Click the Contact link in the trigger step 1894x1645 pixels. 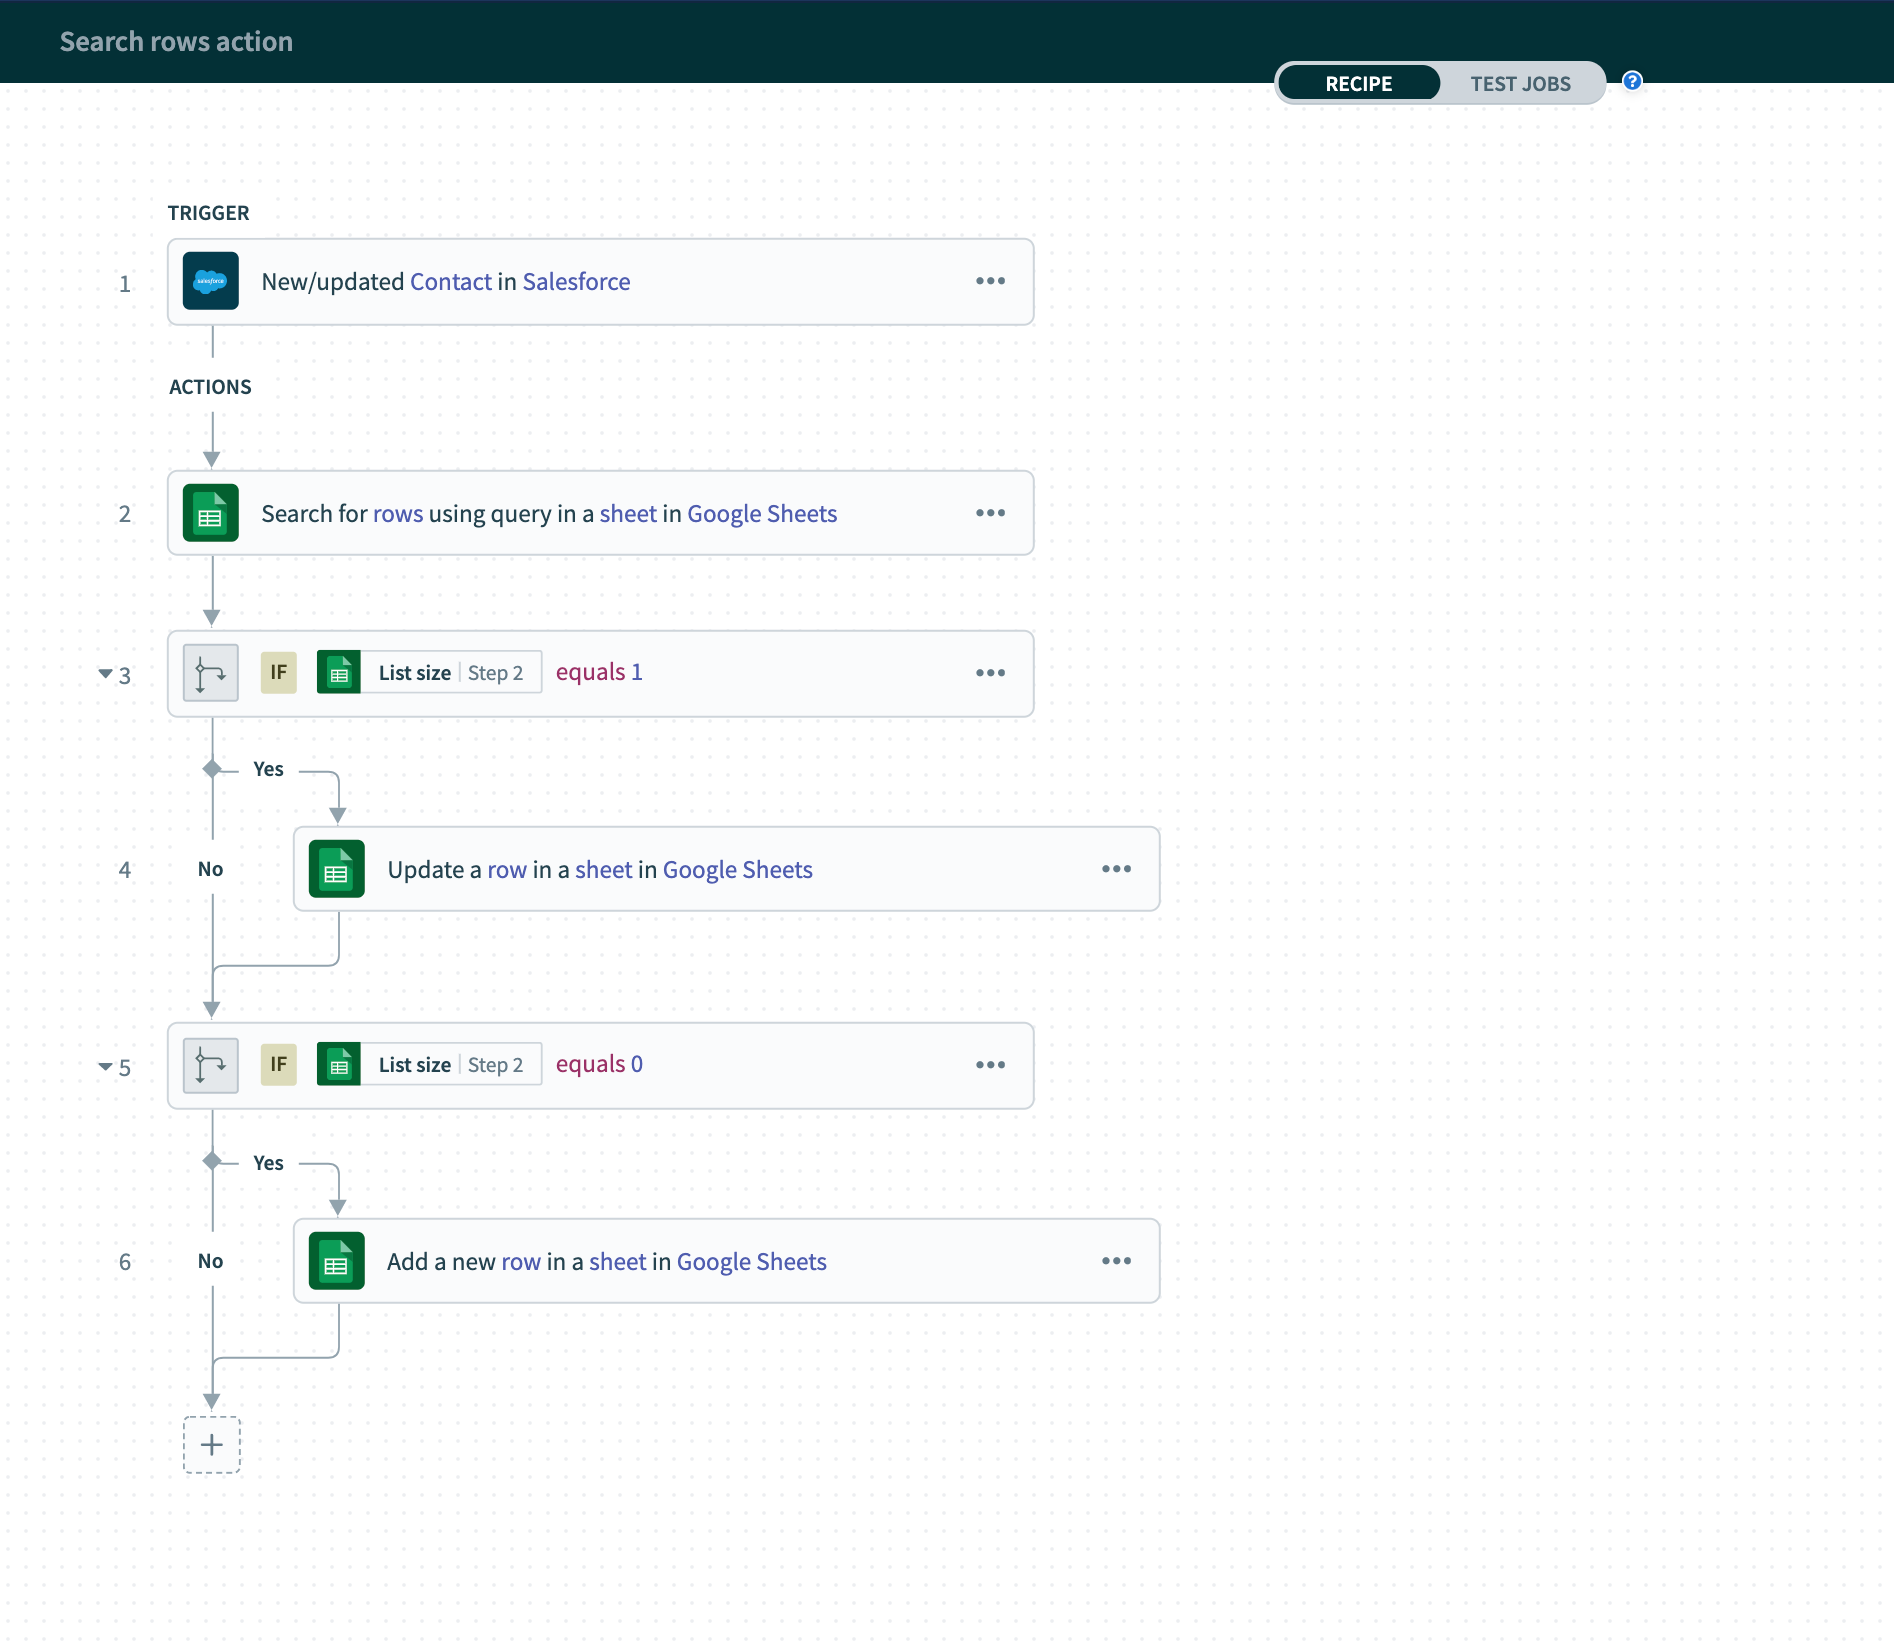click(x=450, y=282)
